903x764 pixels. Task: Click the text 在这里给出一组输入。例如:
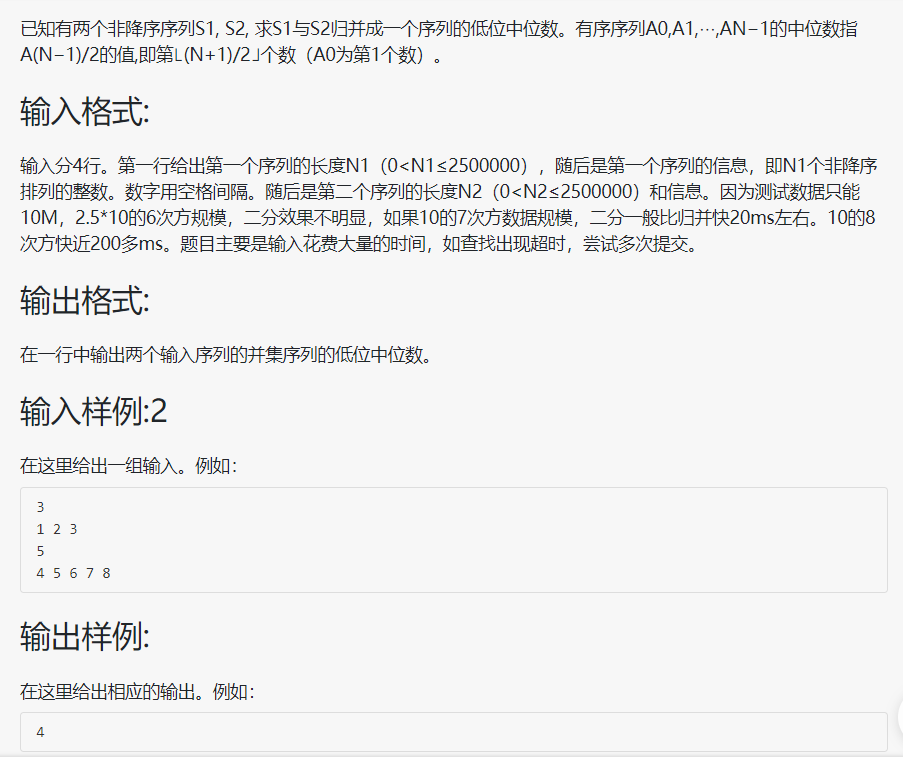[128, 465]
